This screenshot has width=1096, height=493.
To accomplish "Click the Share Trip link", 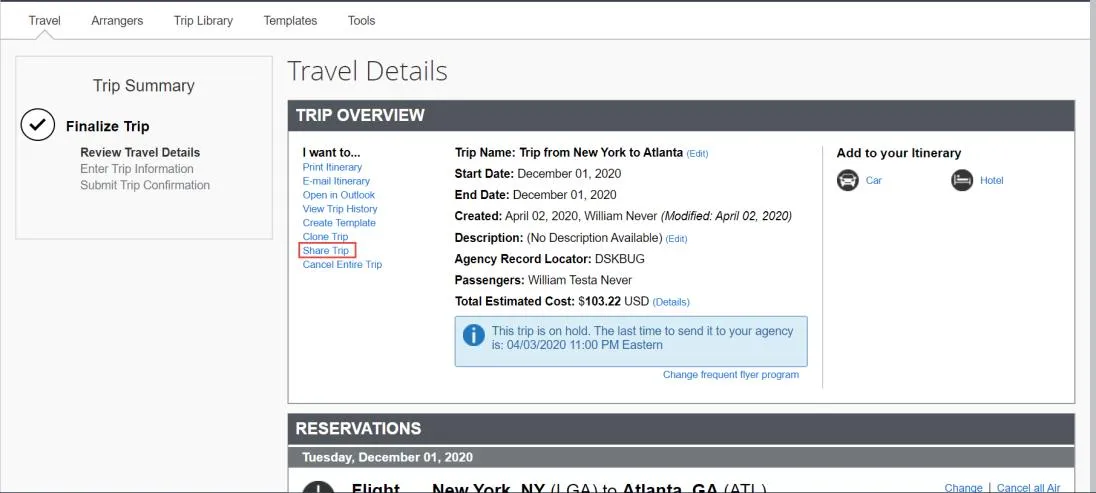I will click(326, 250).
